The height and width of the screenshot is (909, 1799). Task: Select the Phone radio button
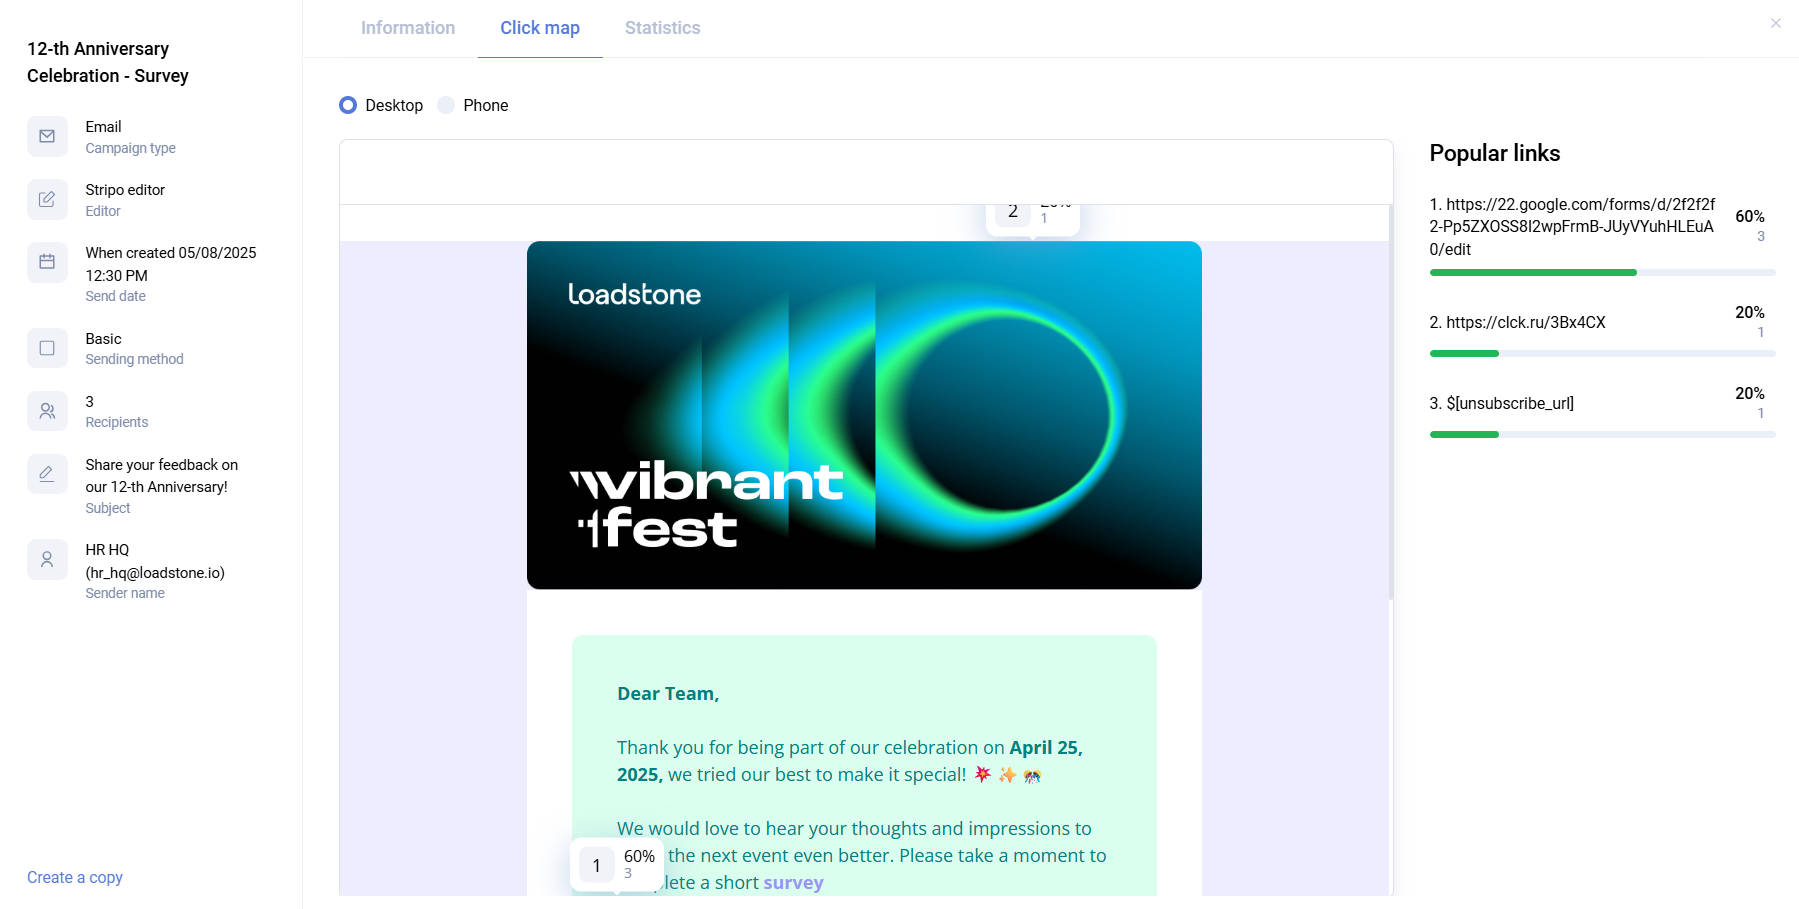[x=446, y=105]
